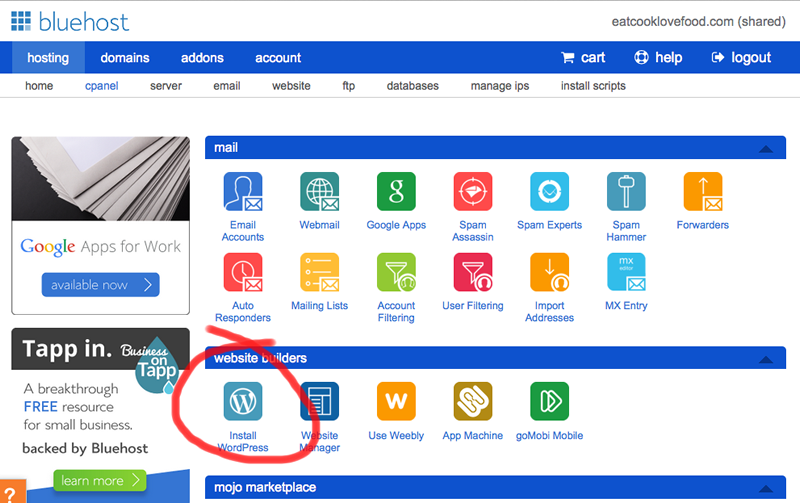Image resolution: width=800 pixels, height=503 pixels.
Task: Select the hosting tab
Action: 48,58
